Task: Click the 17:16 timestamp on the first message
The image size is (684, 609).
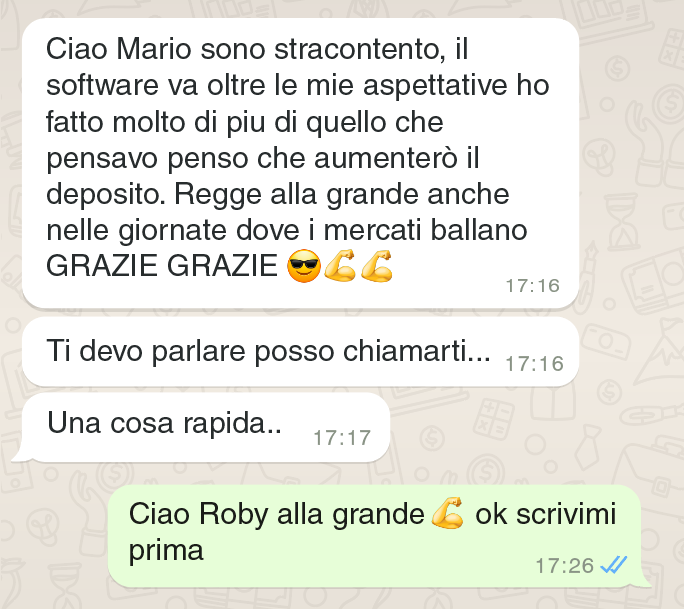Action: pyautogui.click(x=532, y=286)
